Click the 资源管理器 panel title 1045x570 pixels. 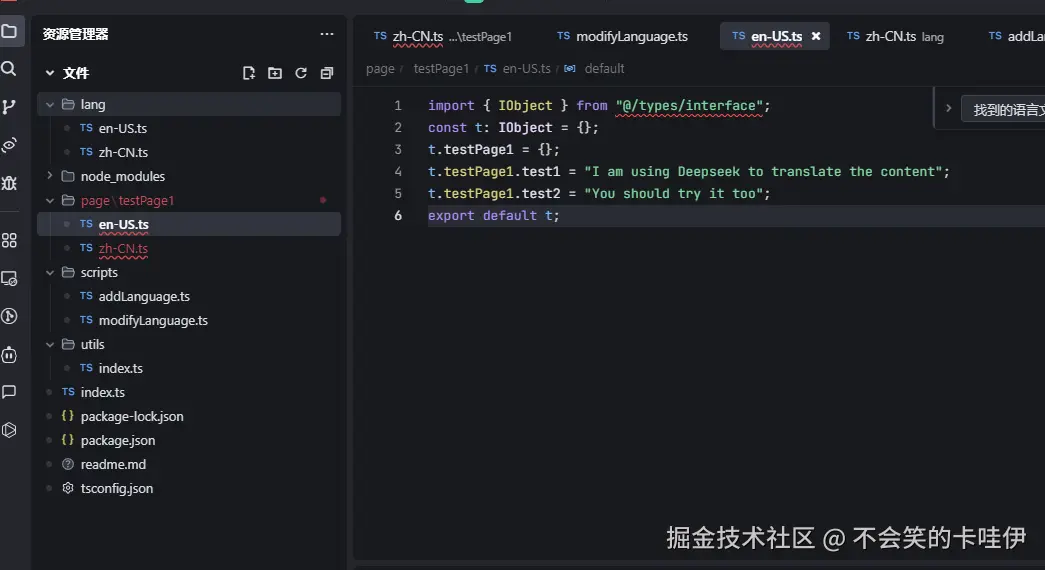click(x=75, y=34)
